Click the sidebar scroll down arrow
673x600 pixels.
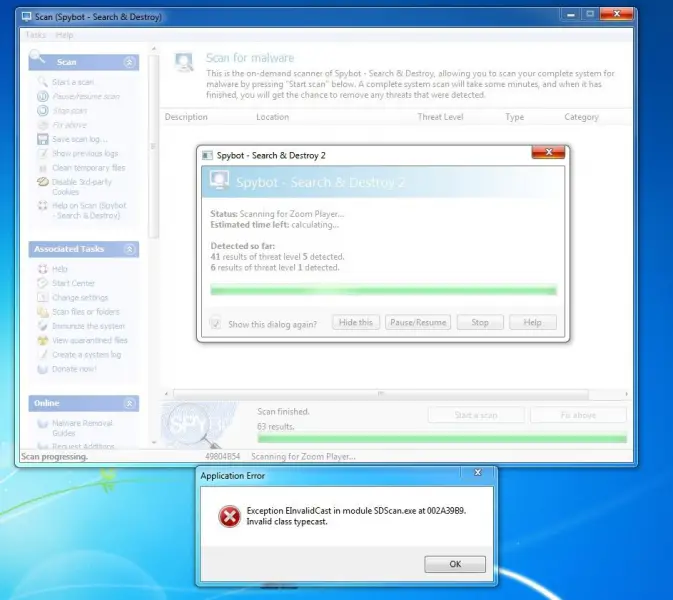[154, 442]
